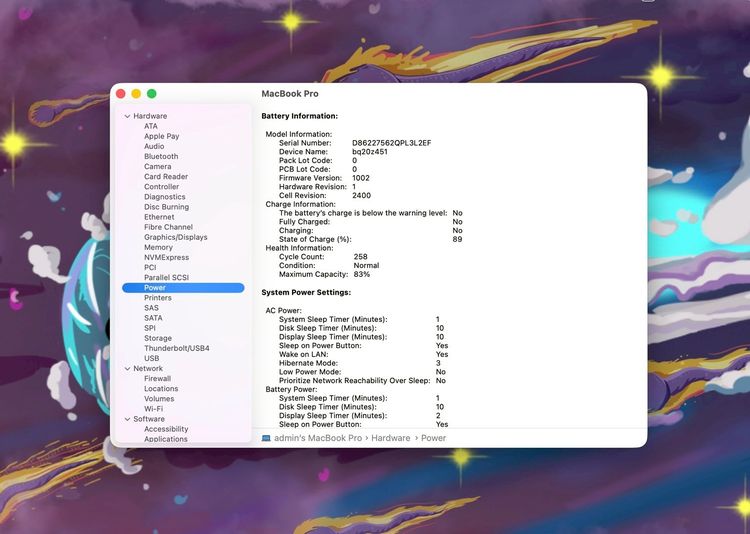This screenshot has height=534, width=750.
Task: Click Hardware in the bottom path bar
Action: point(391,438)
